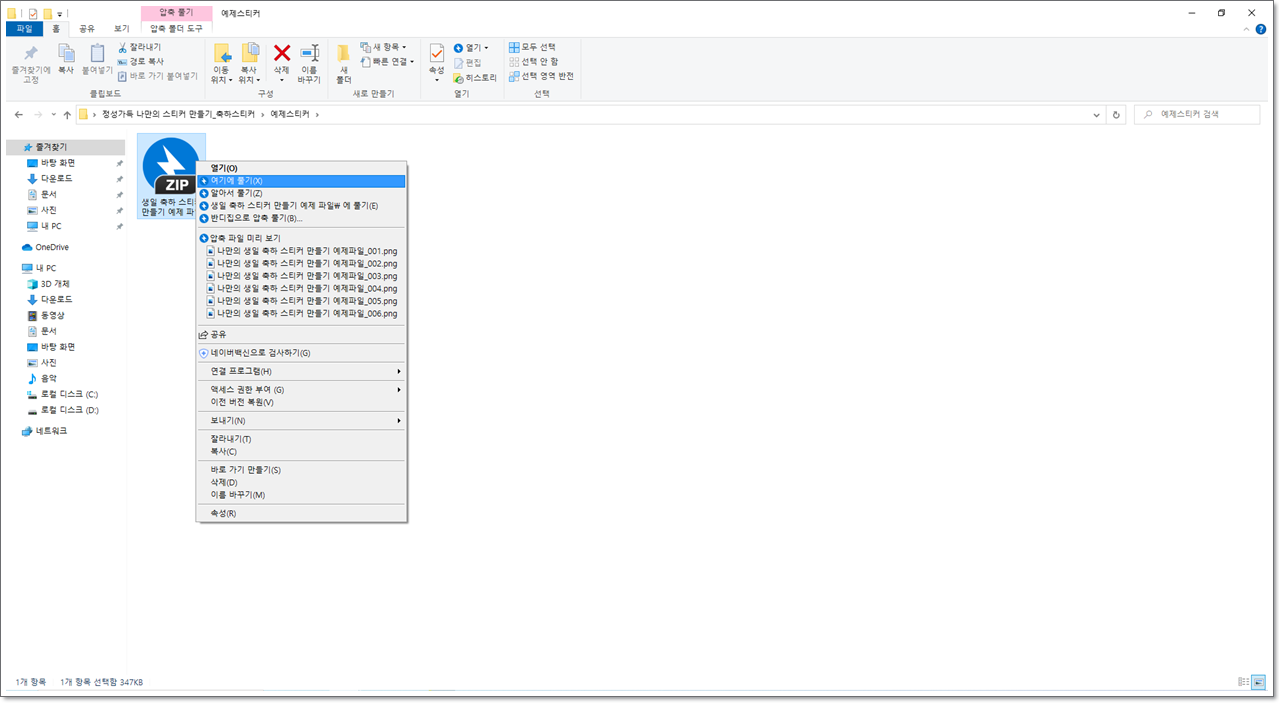
Task: Click 즐겨찾기에 고정 pin icon in ribbon
Action: coord(30,54)
